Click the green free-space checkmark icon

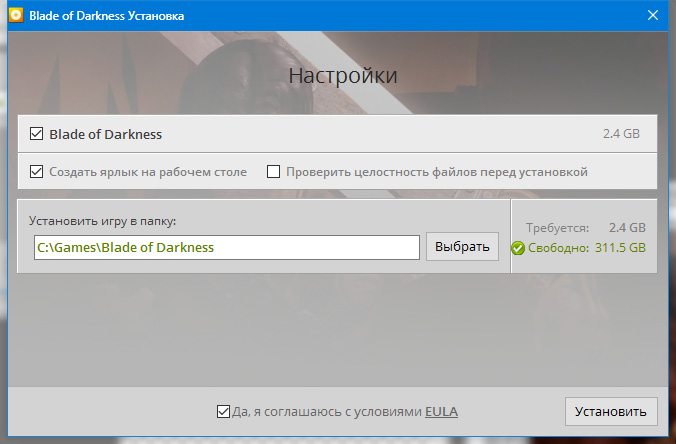coord(518,248)
